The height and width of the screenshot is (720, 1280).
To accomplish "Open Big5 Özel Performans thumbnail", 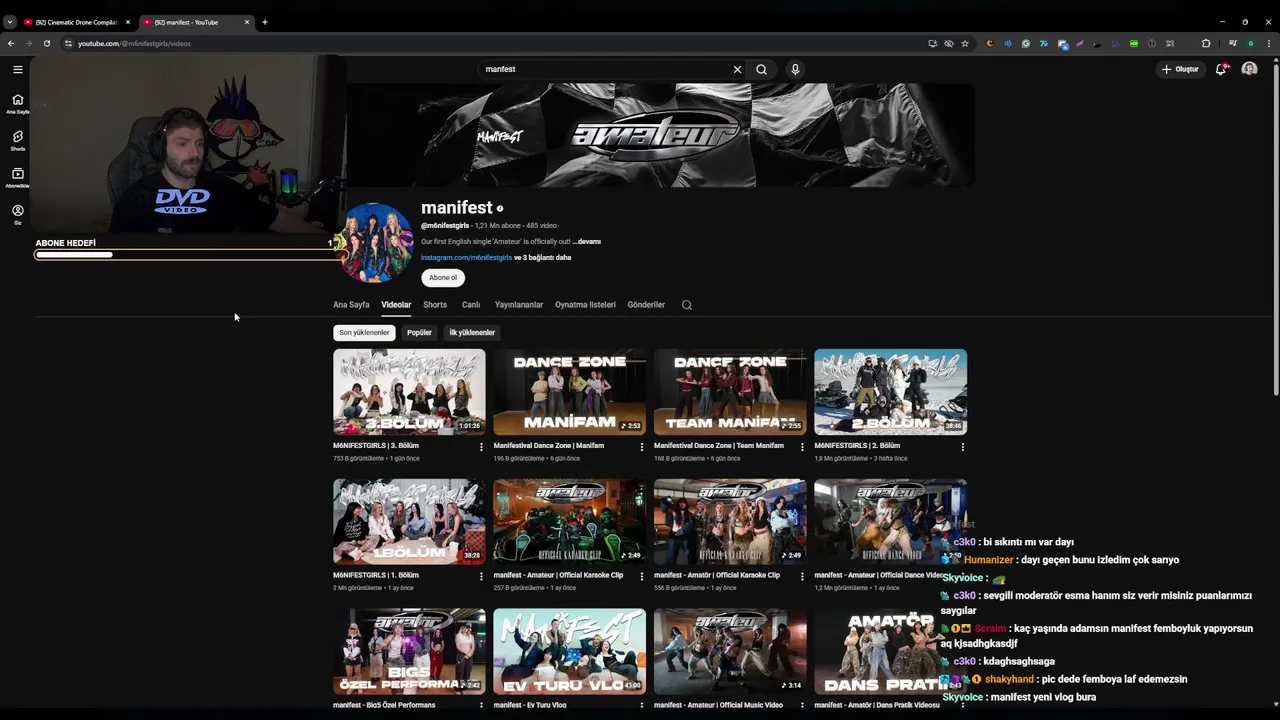I will coord(409,651).
